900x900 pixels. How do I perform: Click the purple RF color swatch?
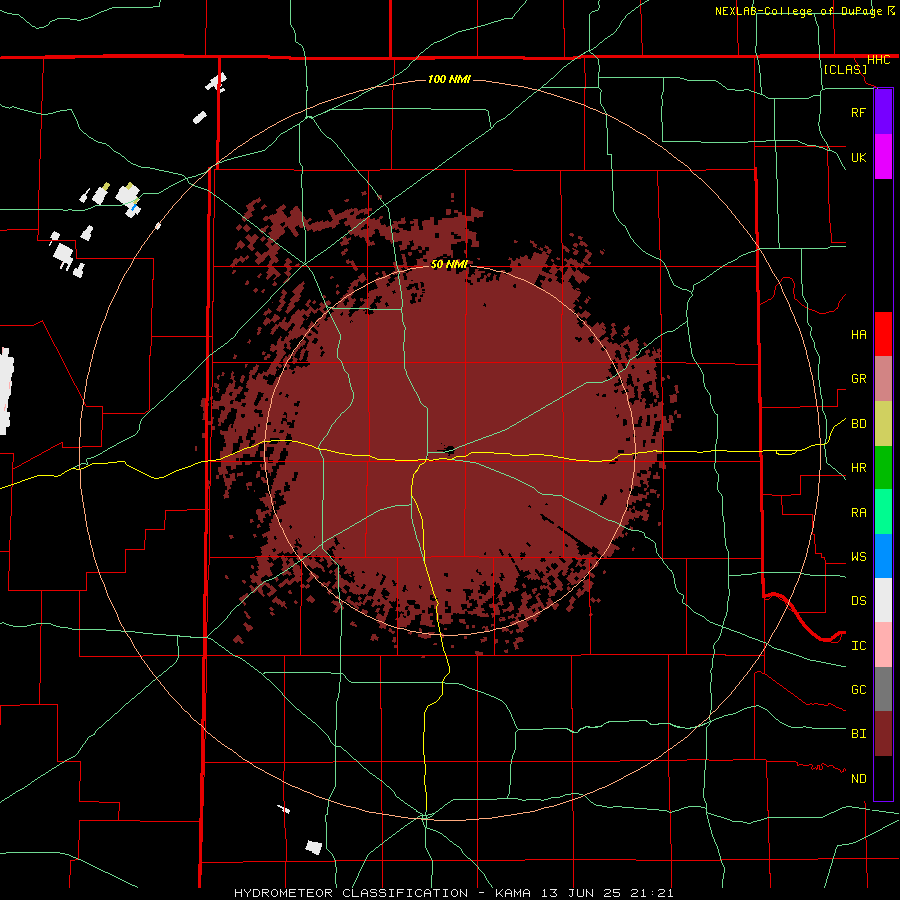tap(883, 112)
